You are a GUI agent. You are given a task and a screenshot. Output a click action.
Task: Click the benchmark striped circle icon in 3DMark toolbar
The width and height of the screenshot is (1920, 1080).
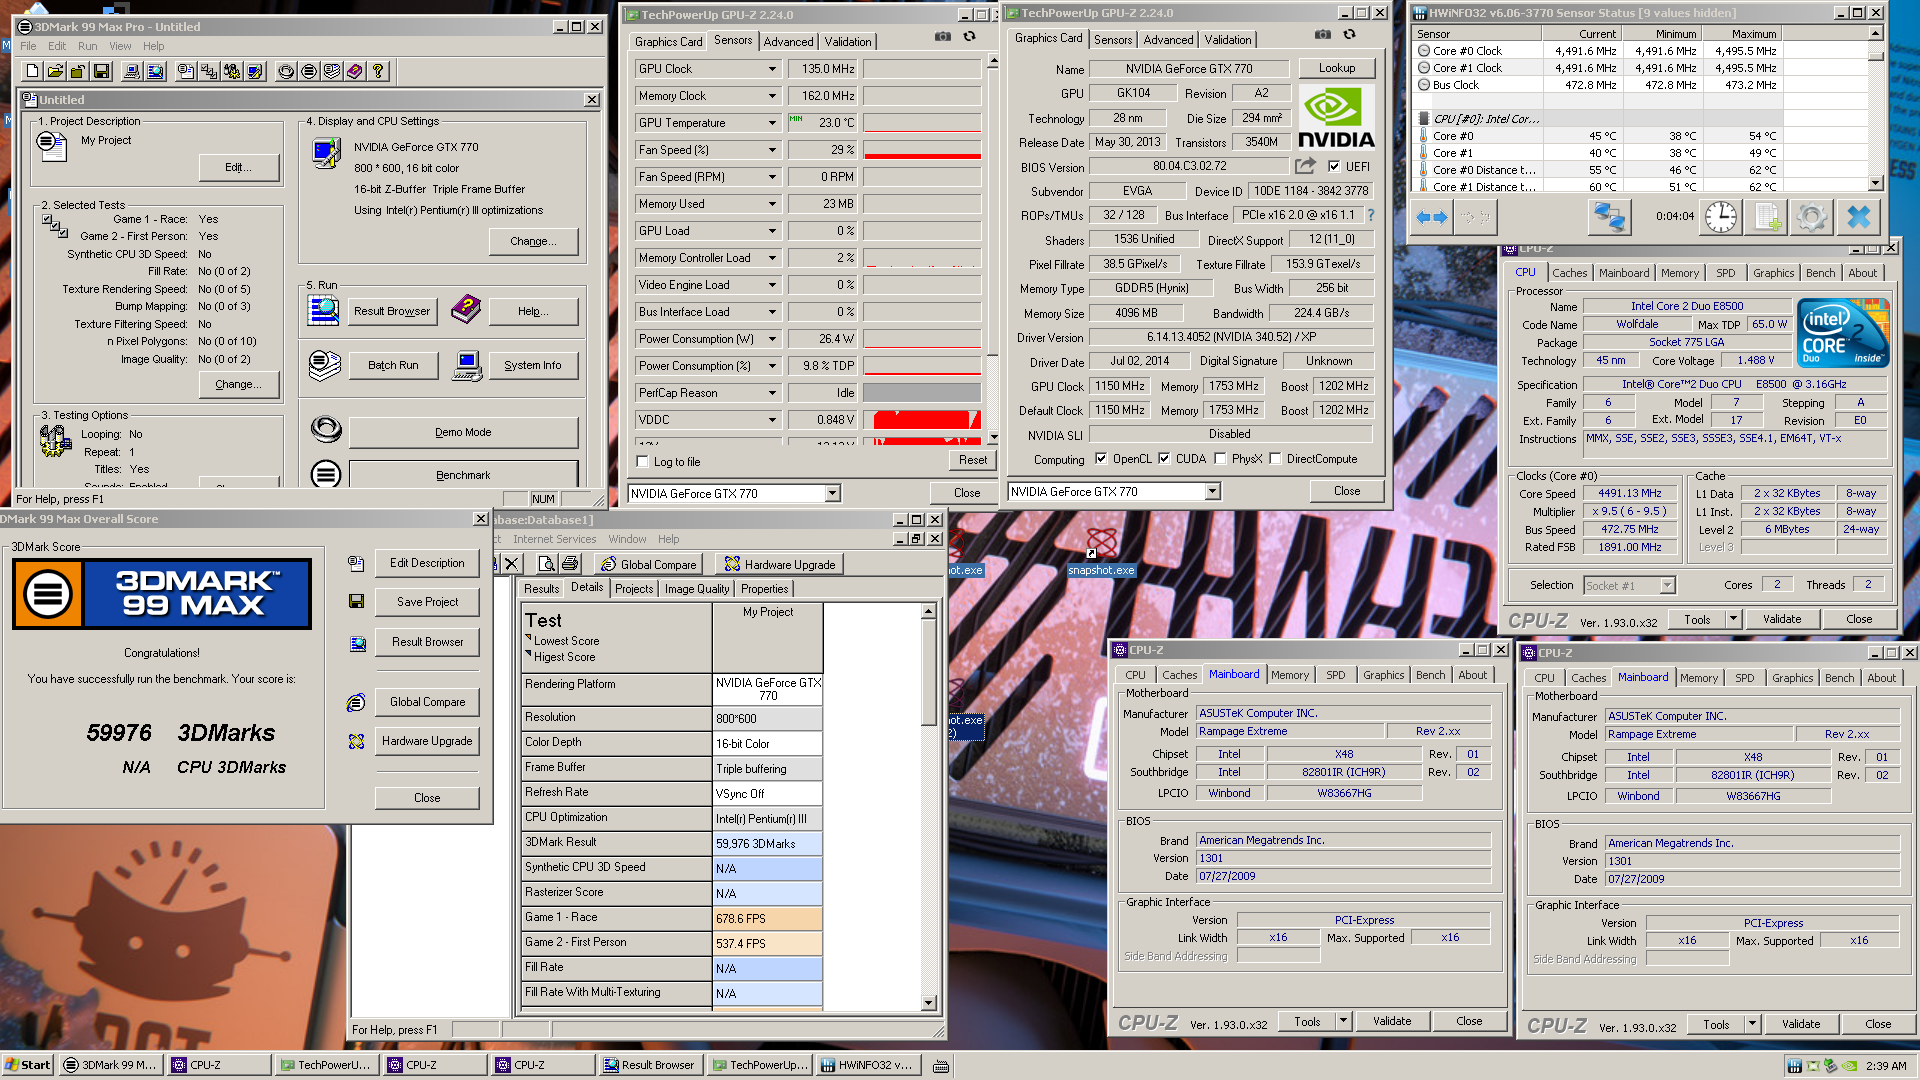[309, 71]
